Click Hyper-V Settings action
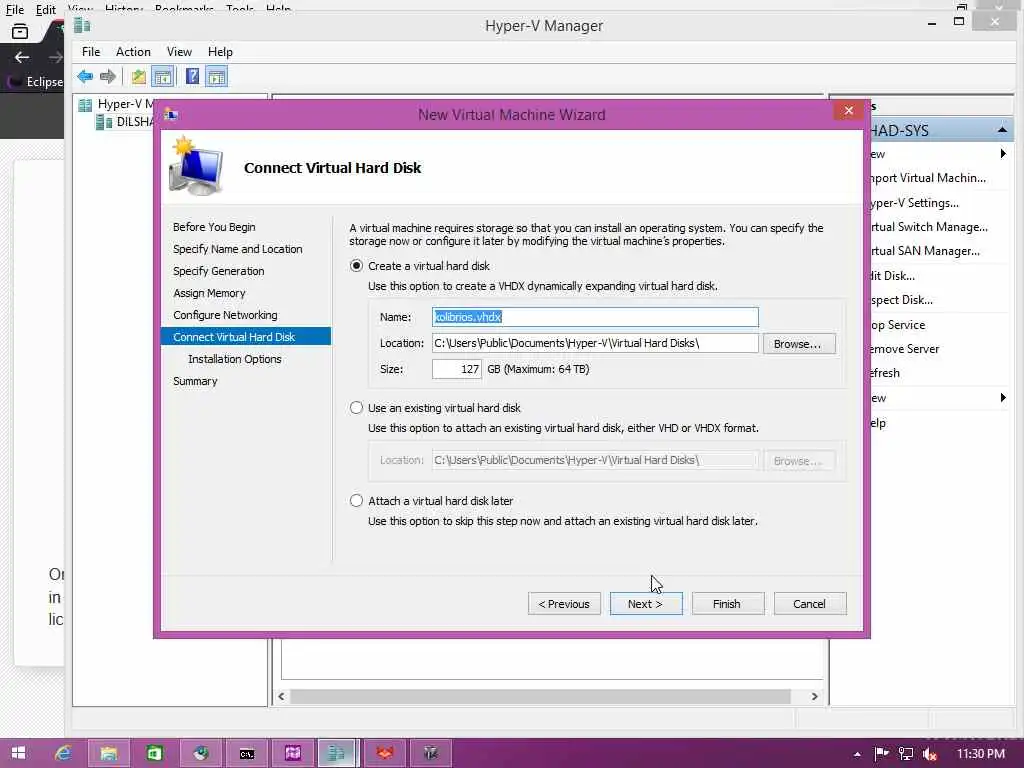 916,203
